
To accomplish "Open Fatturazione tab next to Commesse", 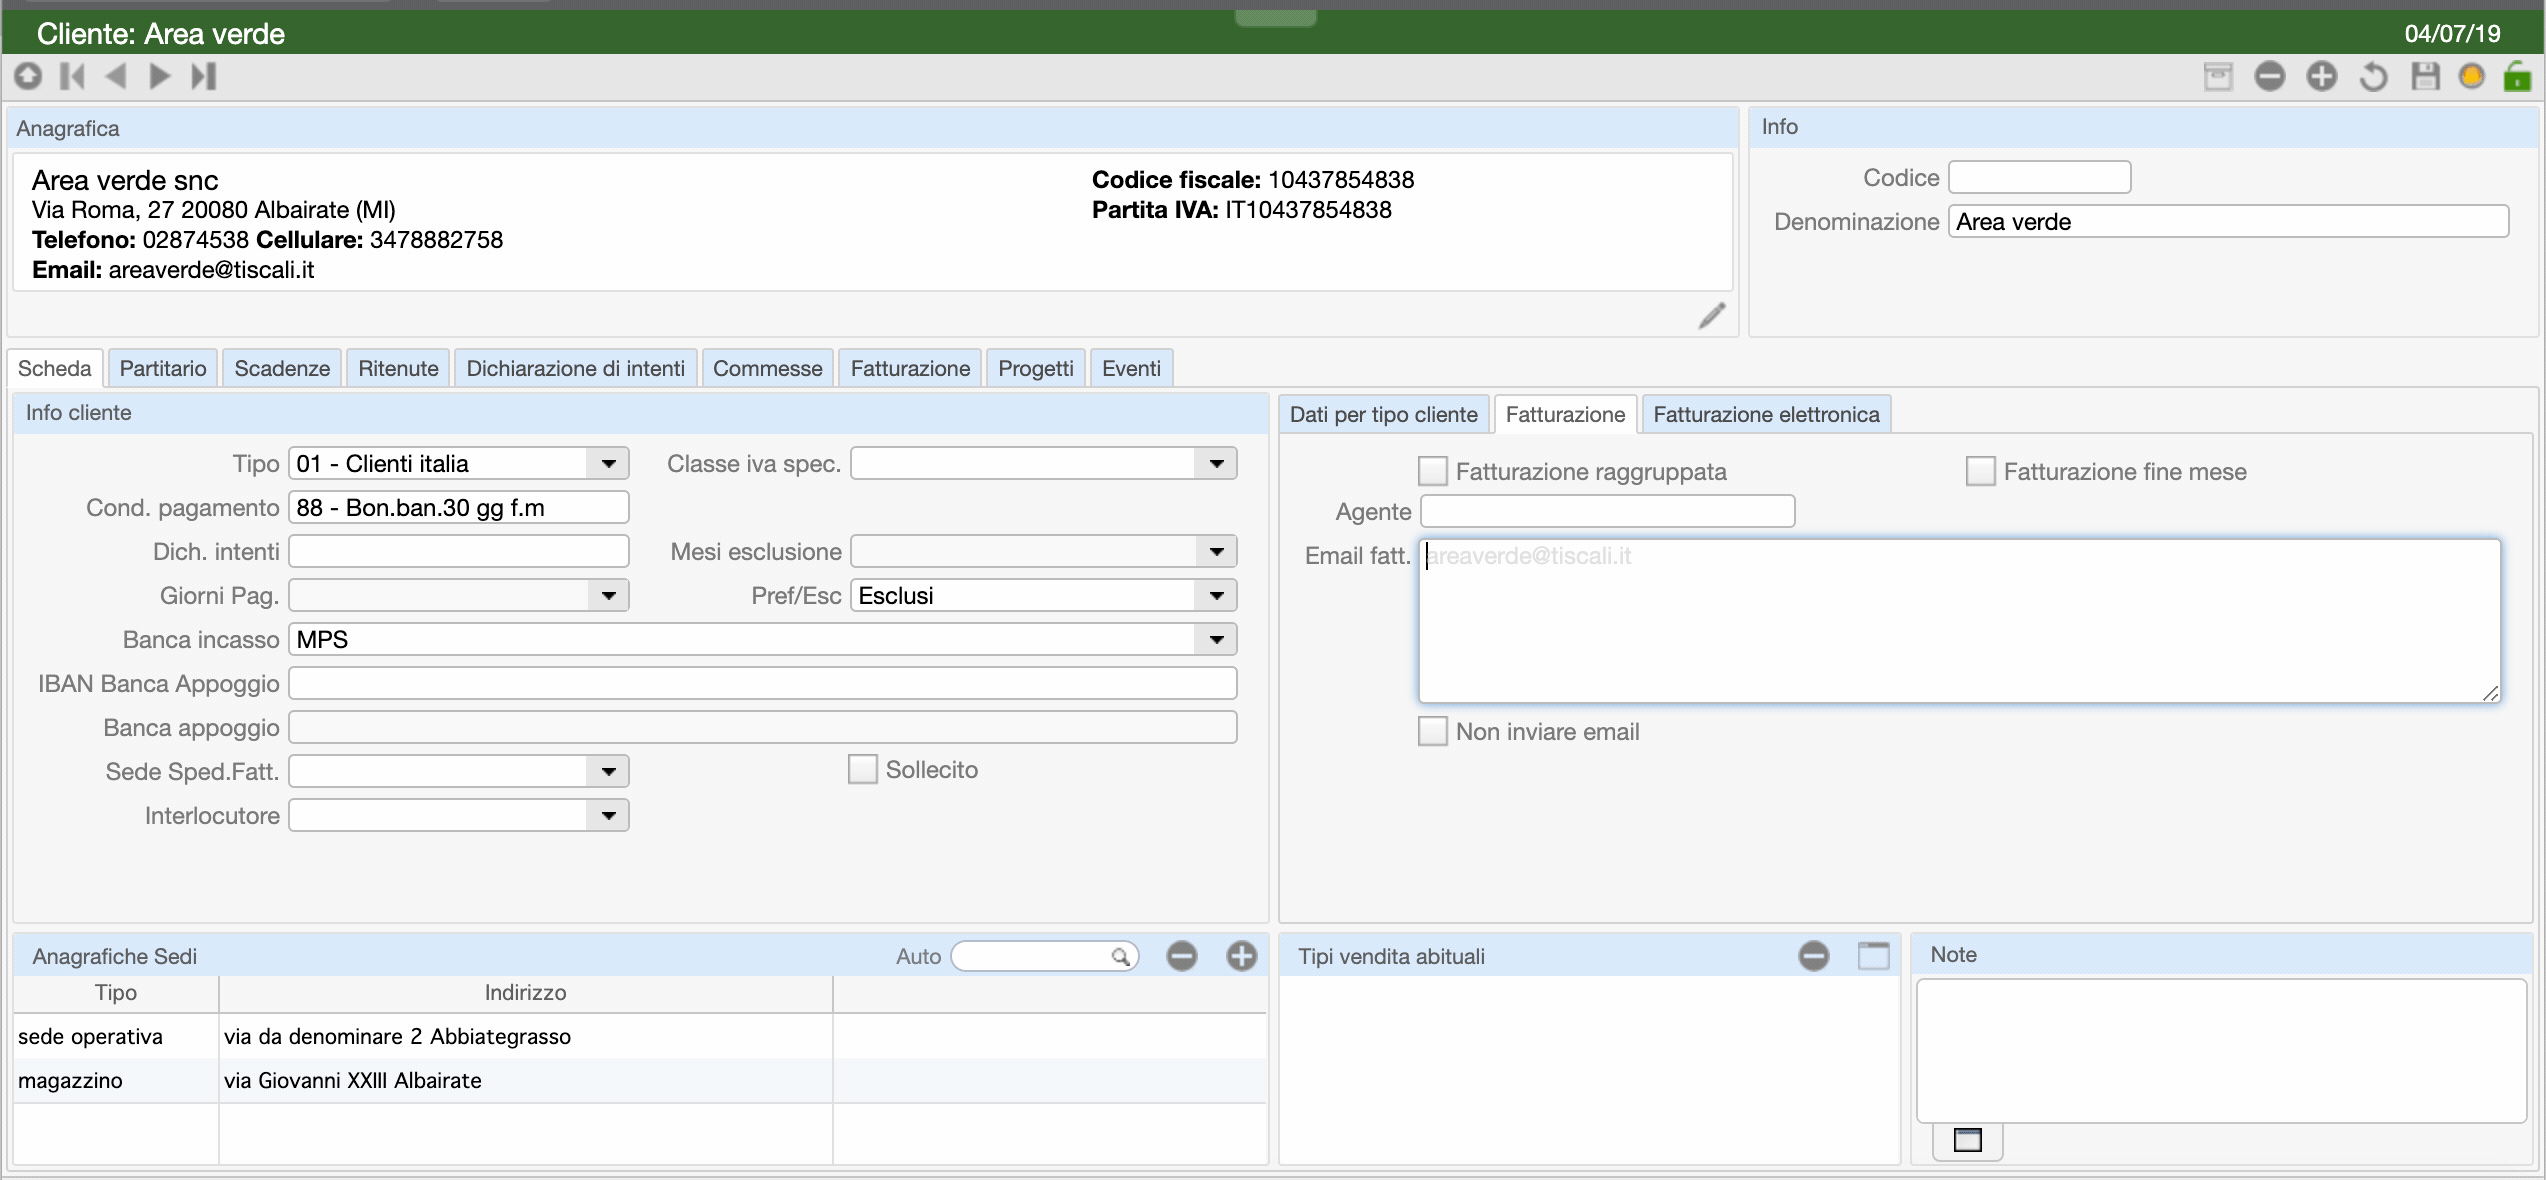I will coord(910,368).
